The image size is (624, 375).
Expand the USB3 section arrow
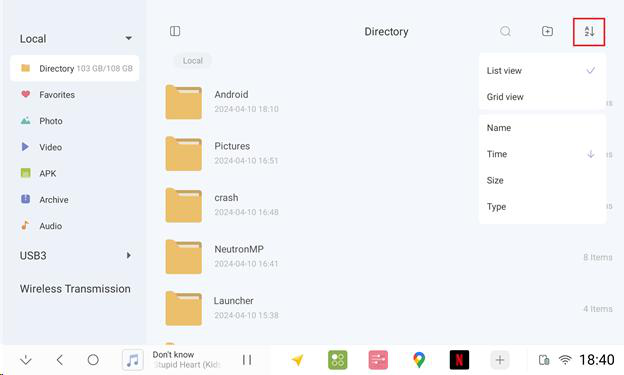click(x=129, y=255)
